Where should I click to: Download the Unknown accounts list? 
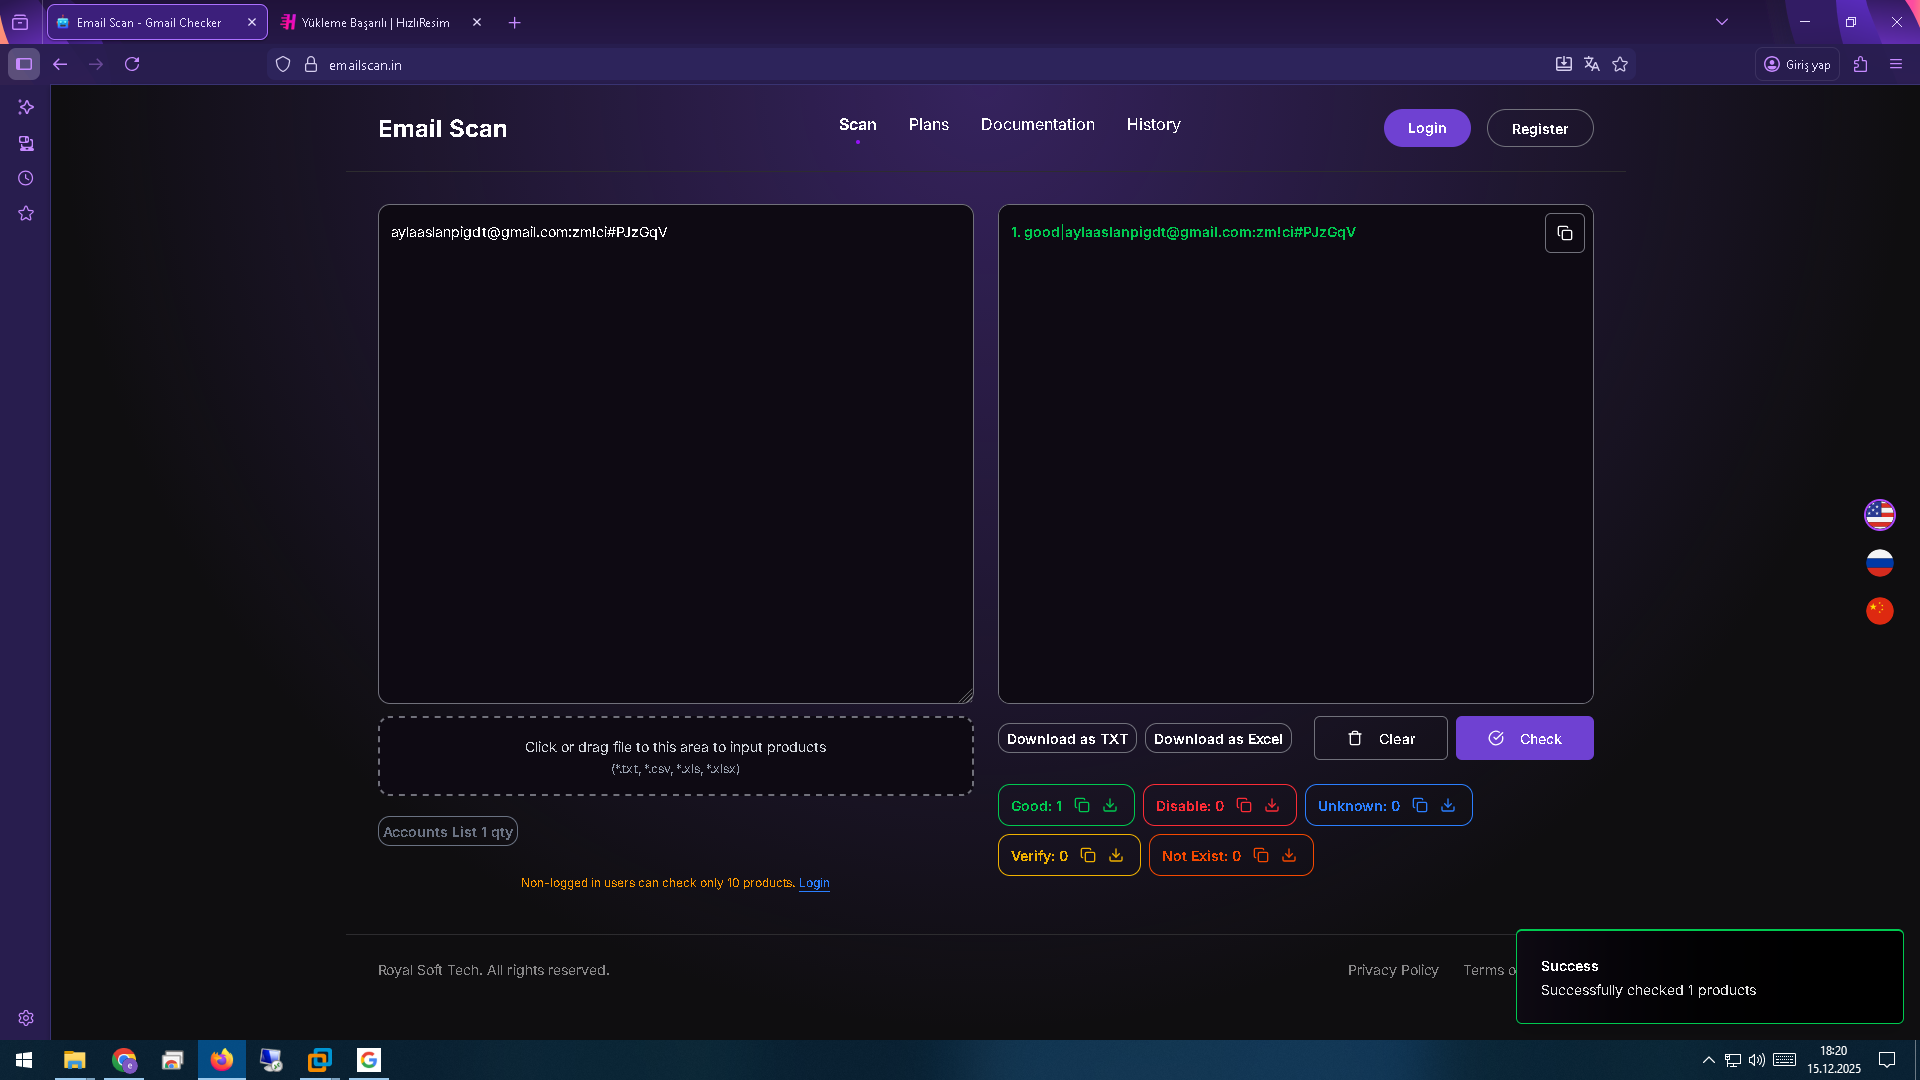point(1448,805)
